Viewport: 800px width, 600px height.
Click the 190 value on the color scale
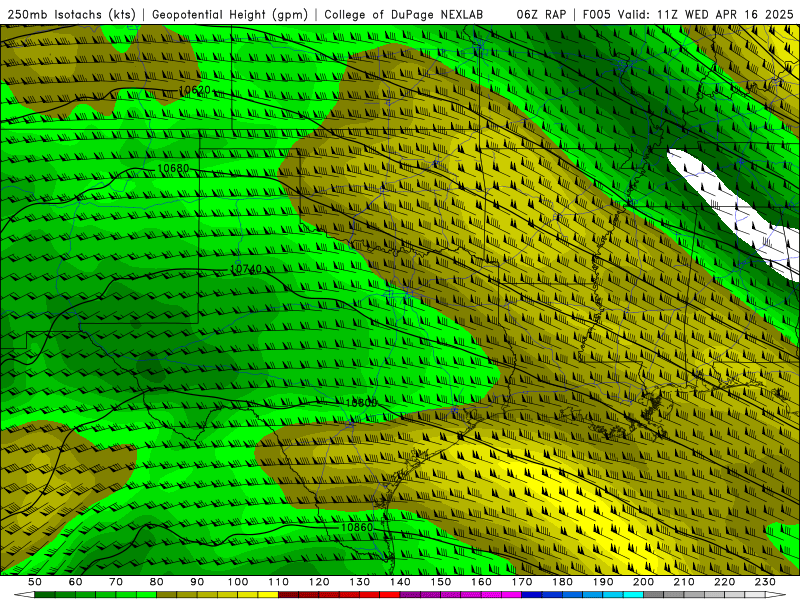click(x=603, y=582)
